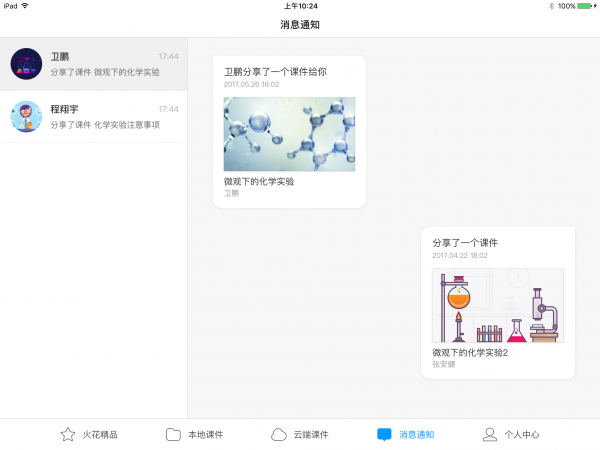Open the 个人中心 tab label
Image resolution: width=600 pixels, height=450 pixels.
point(522,435)
